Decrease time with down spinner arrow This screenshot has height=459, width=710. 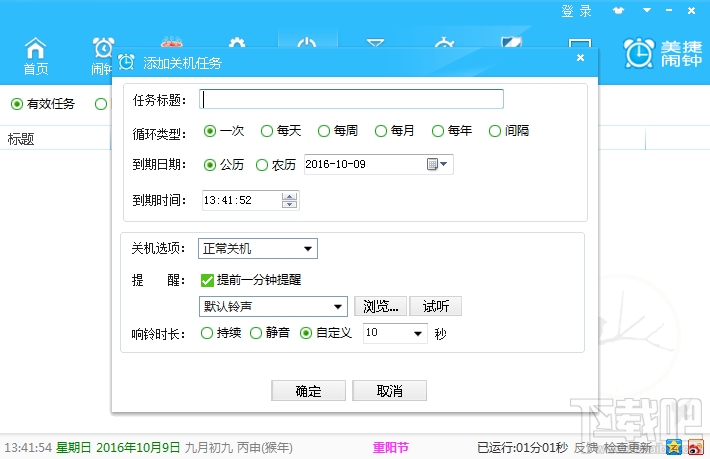pos(289,204)
